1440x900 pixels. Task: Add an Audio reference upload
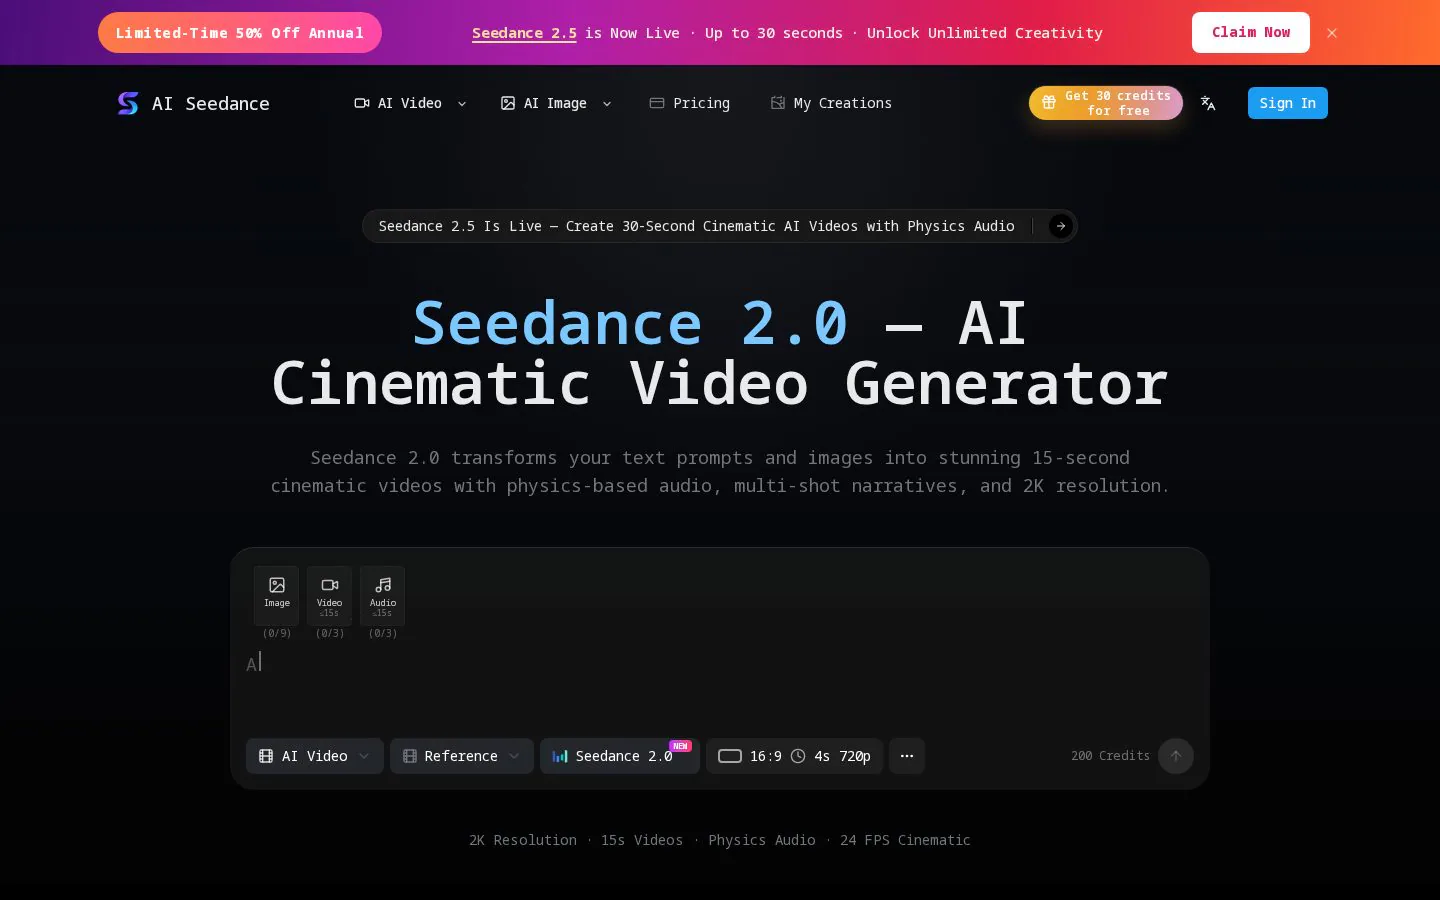383,595
